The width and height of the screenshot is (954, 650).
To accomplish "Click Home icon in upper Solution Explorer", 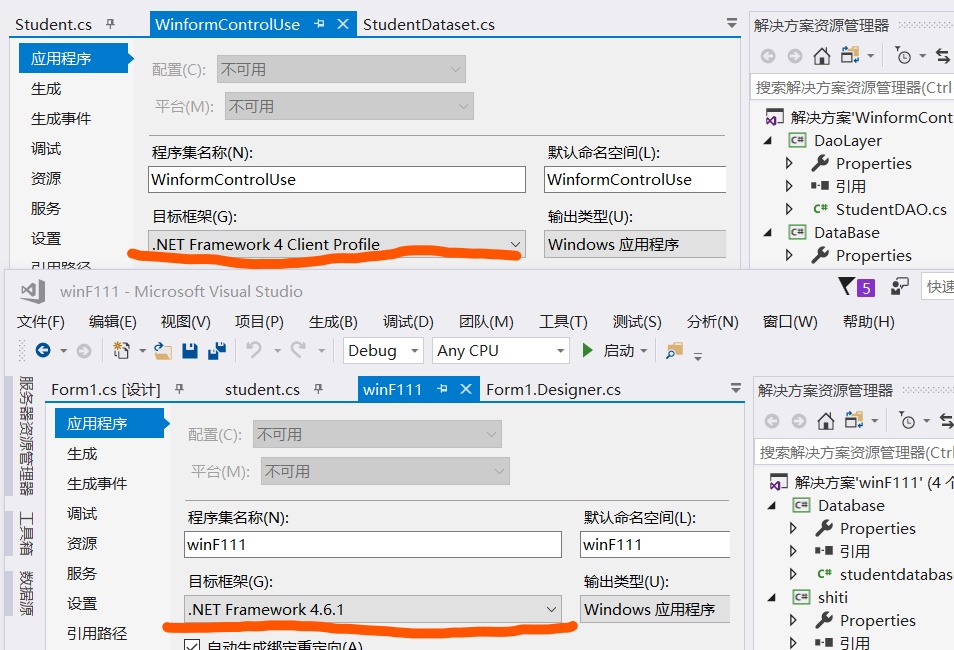I will (821, 56).
